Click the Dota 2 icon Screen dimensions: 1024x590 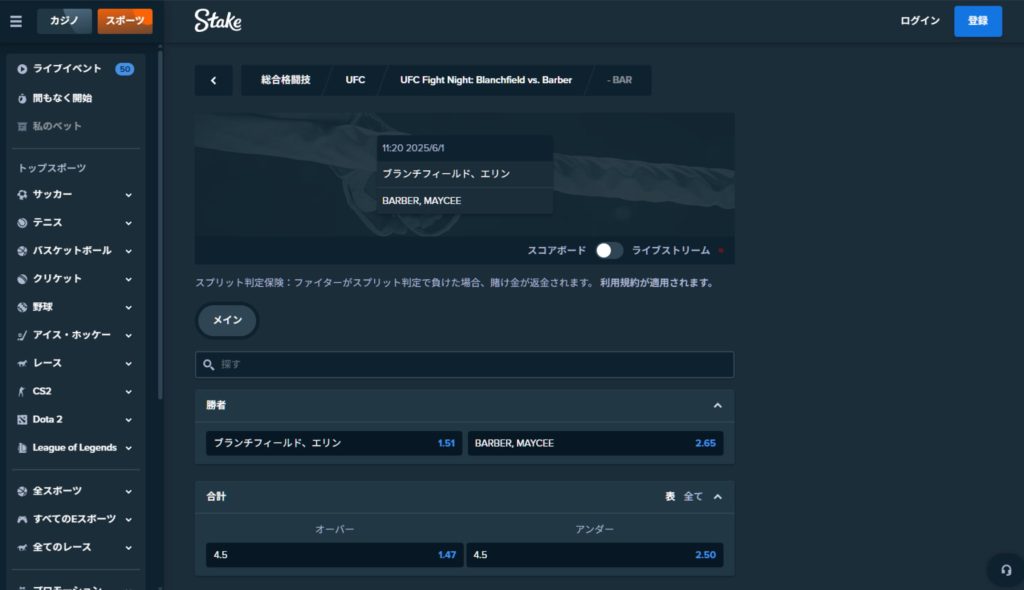click(22, 419)
